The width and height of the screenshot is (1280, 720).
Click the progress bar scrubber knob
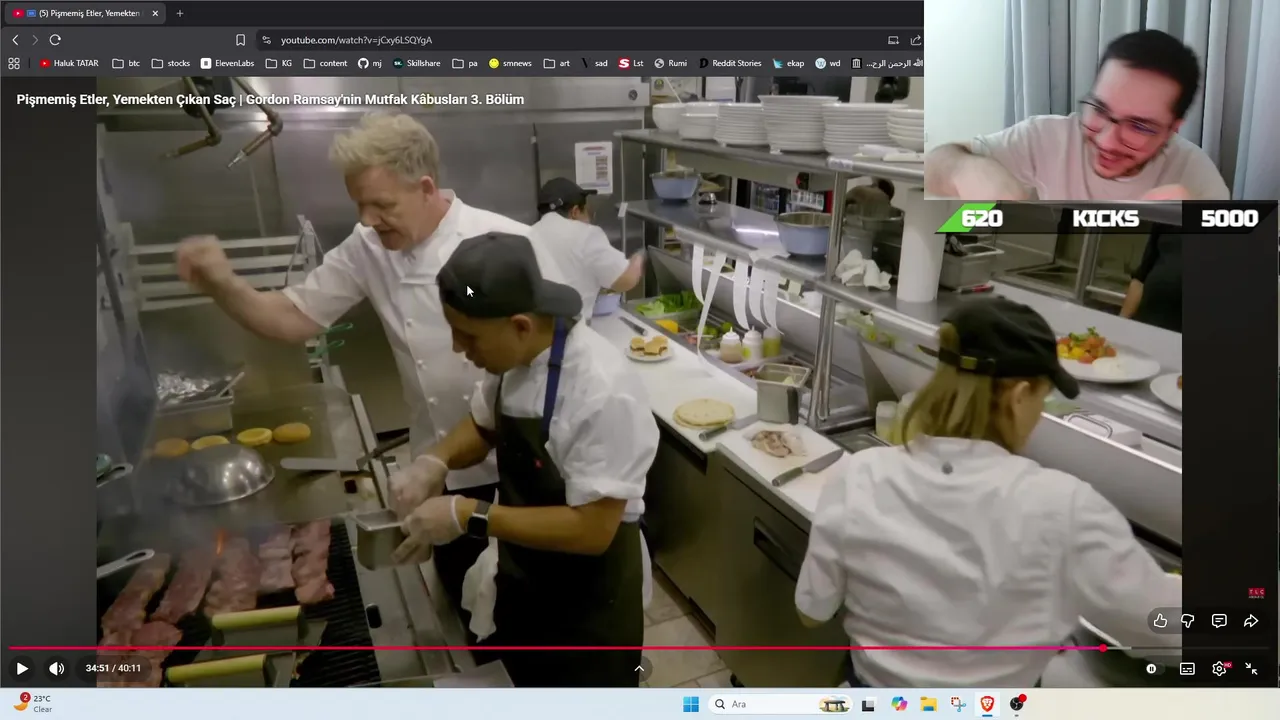point(1103,648)
